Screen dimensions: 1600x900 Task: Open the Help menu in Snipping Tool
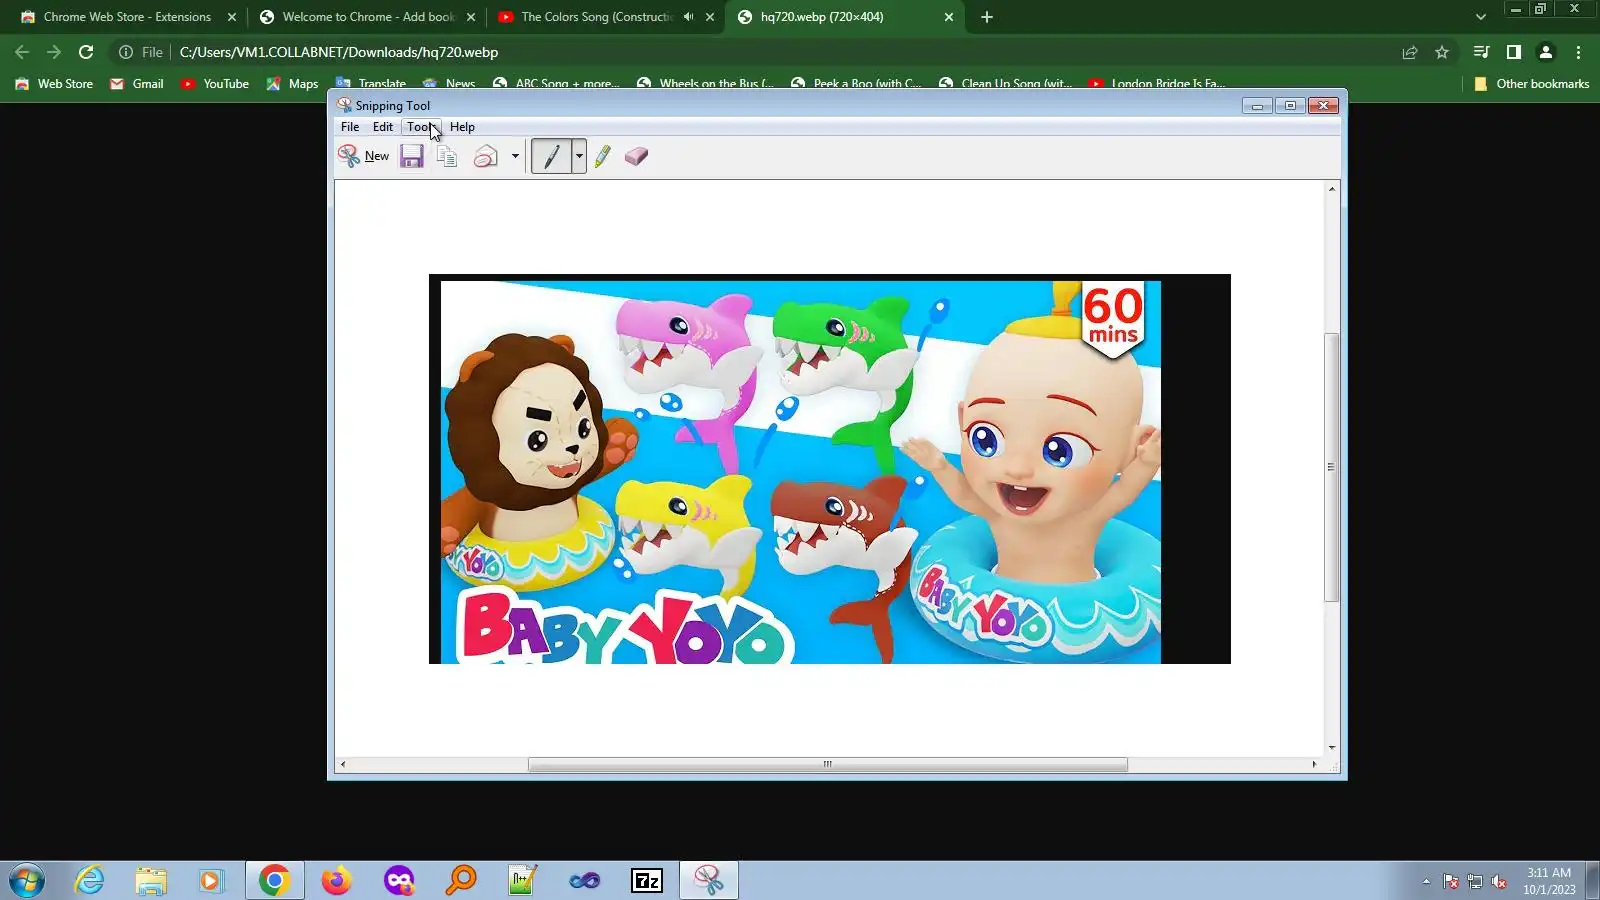click(462, 127)
